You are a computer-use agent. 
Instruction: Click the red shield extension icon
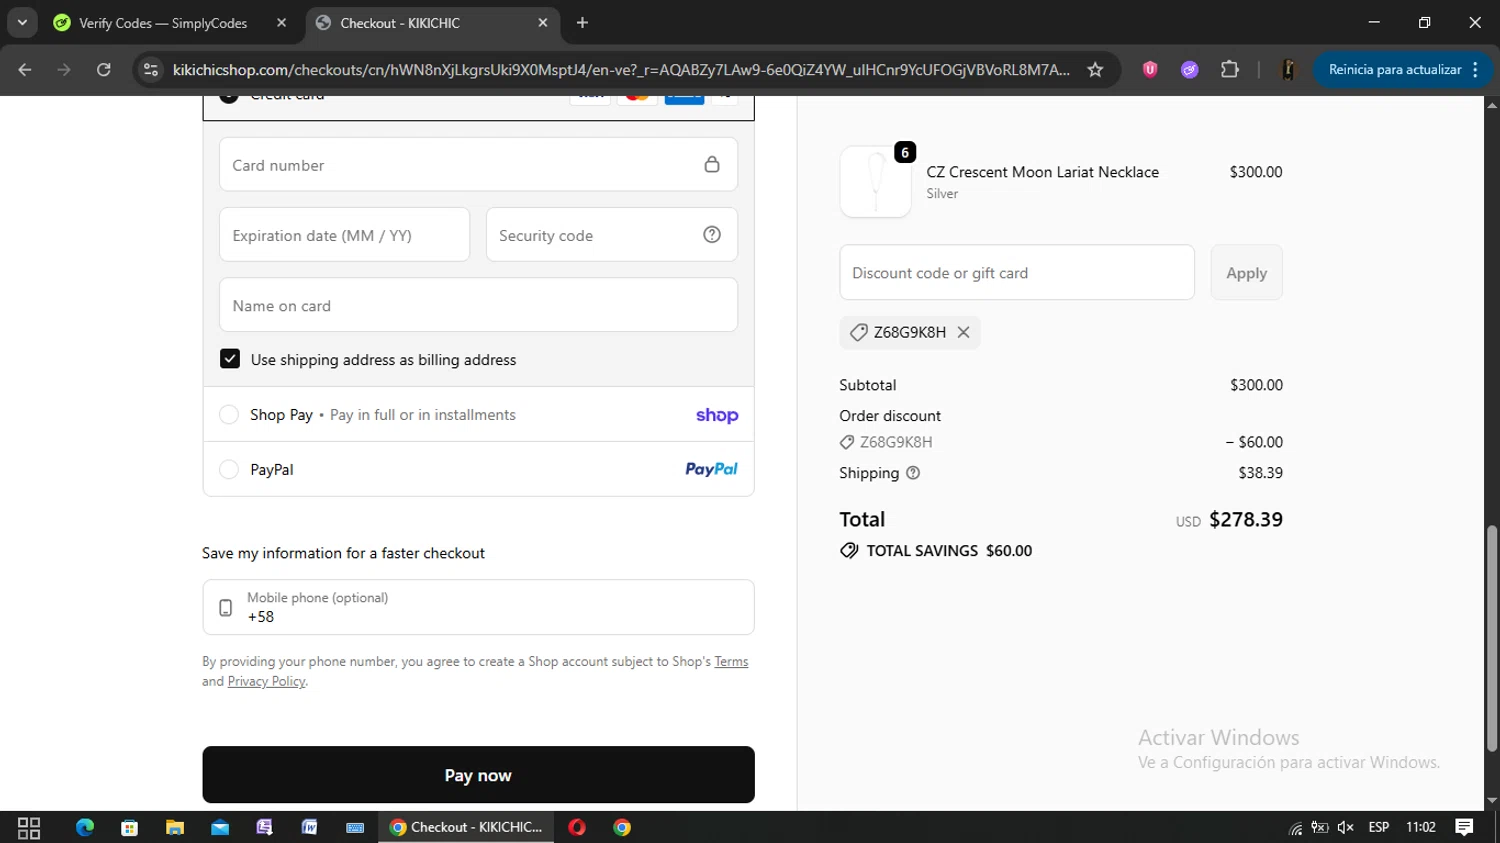coord(1150,69)
